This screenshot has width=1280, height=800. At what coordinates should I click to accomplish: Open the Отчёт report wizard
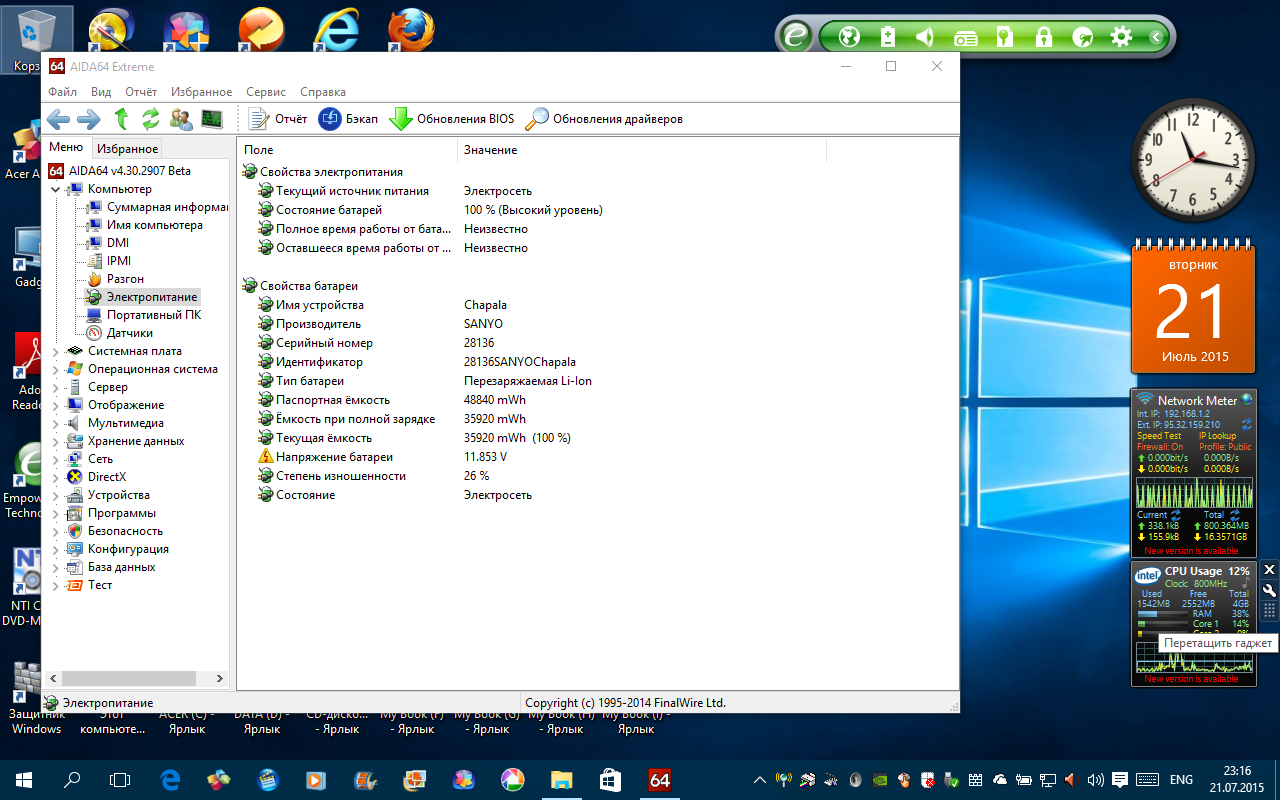pyautogui.click(x=277, y=119)
